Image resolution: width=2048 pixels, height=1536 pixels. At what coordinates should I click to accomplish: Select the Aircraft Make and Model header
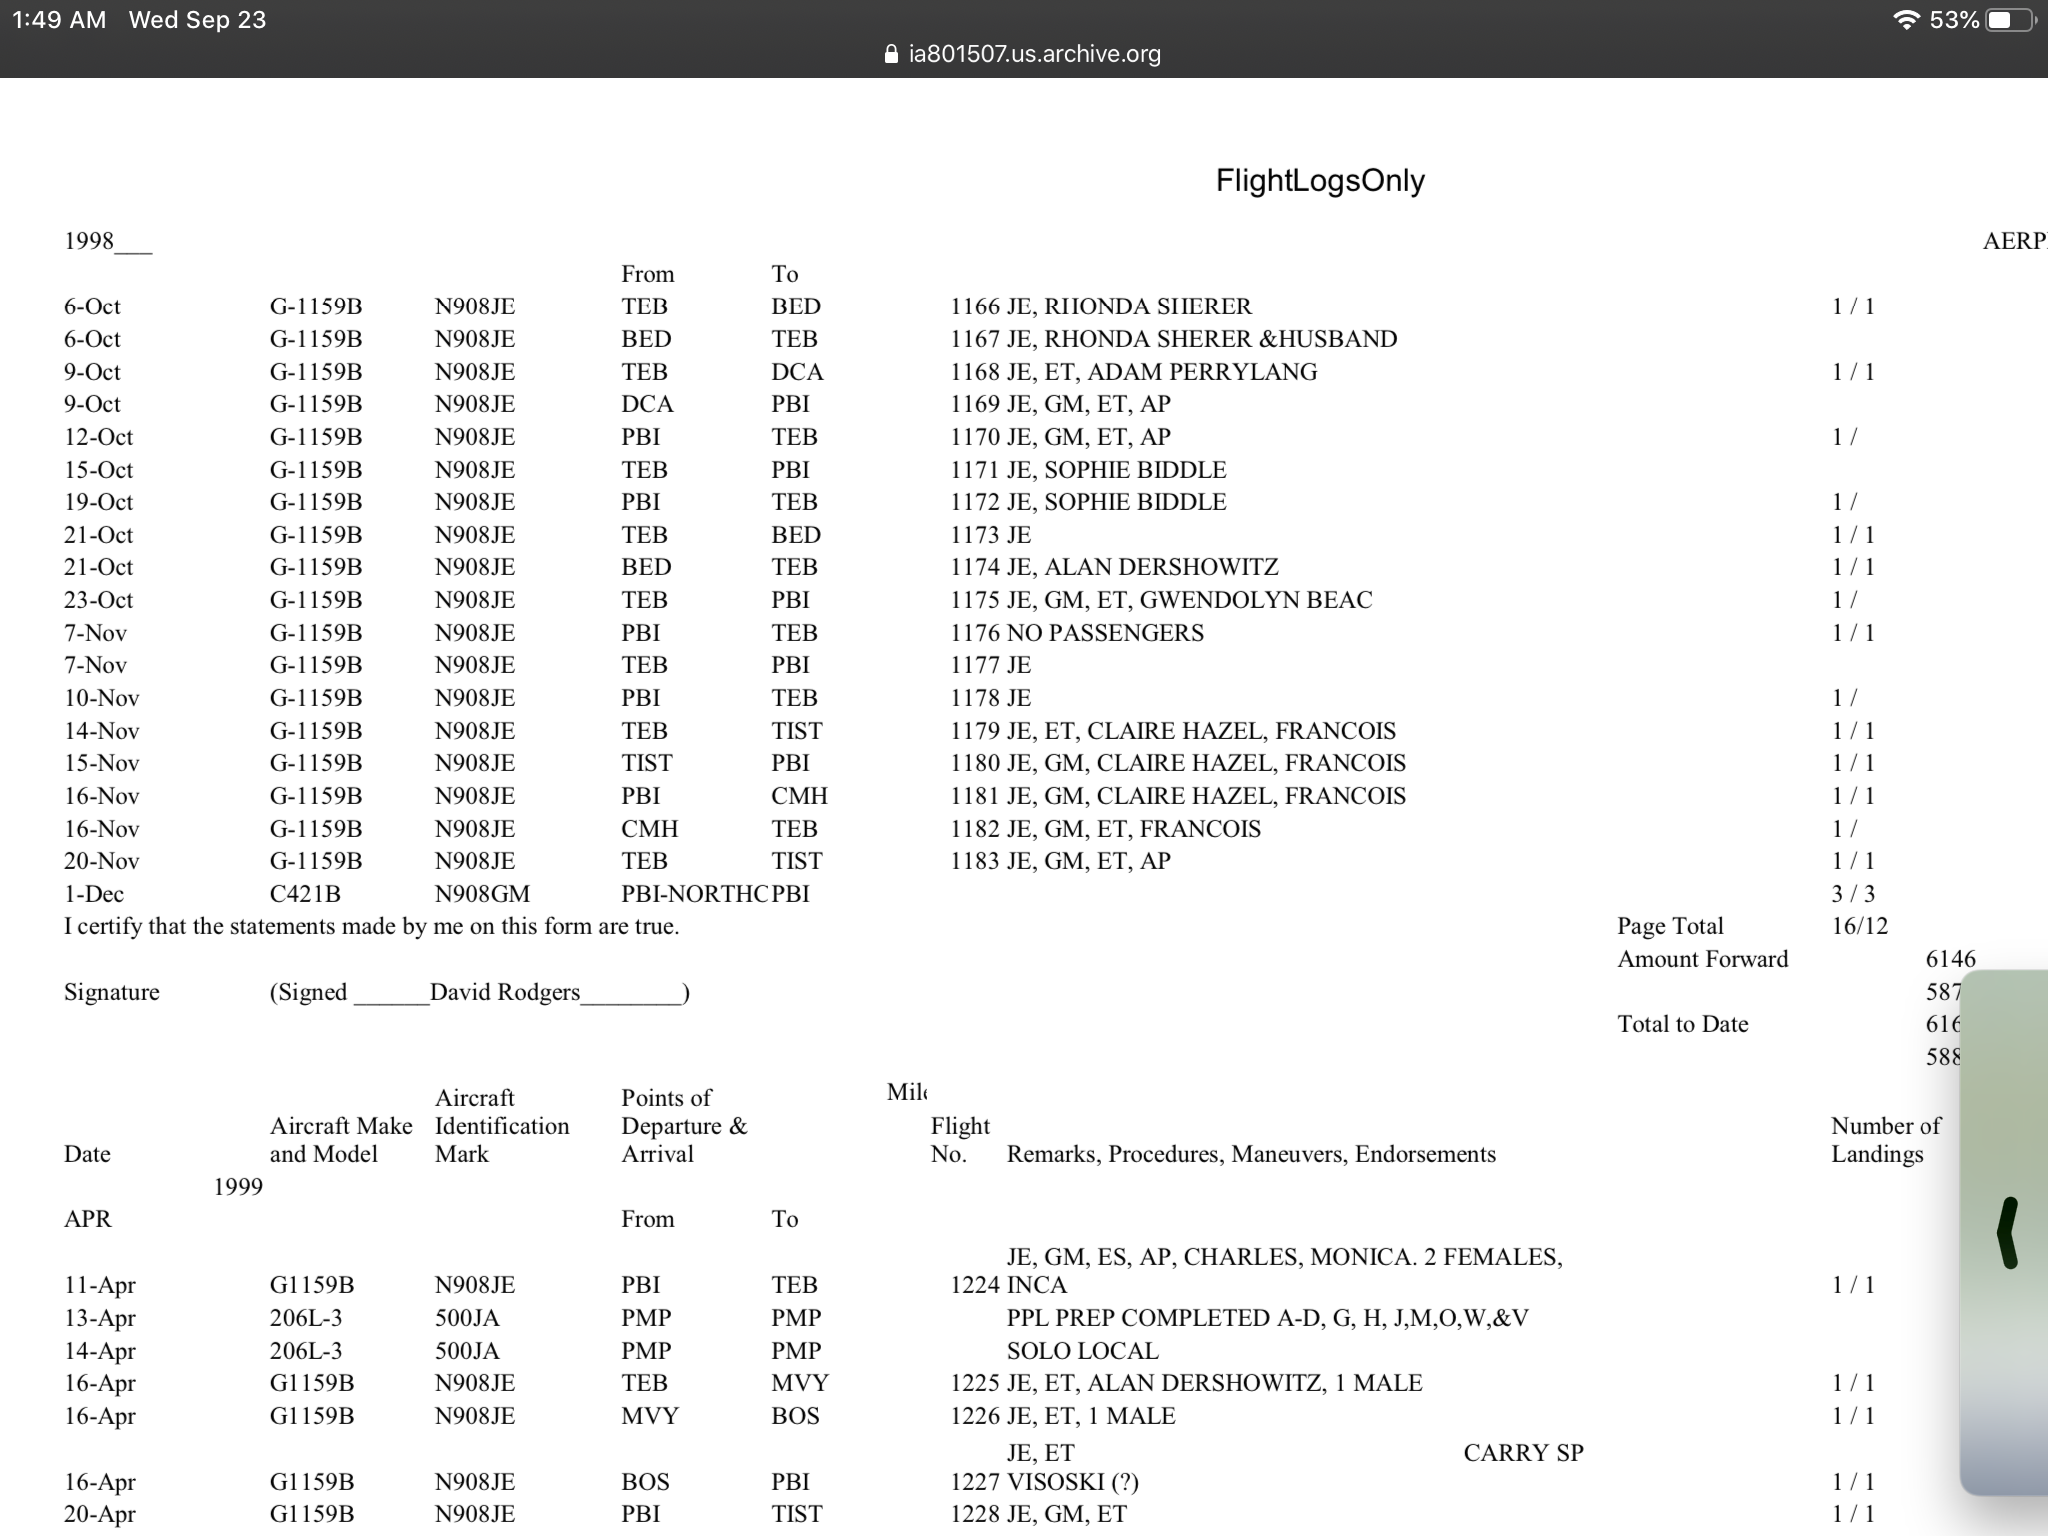tap(341, 1140)
